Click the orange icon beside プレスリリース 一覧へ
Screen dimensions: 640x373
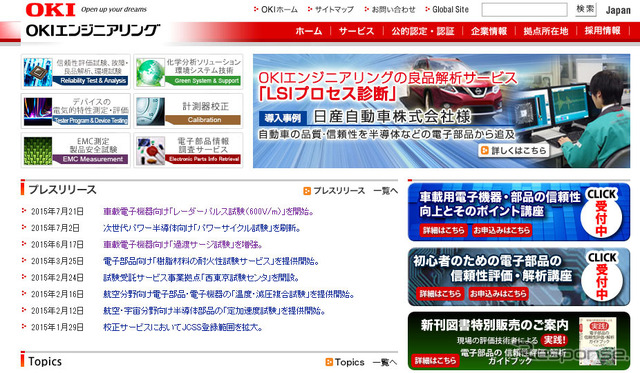307,191
